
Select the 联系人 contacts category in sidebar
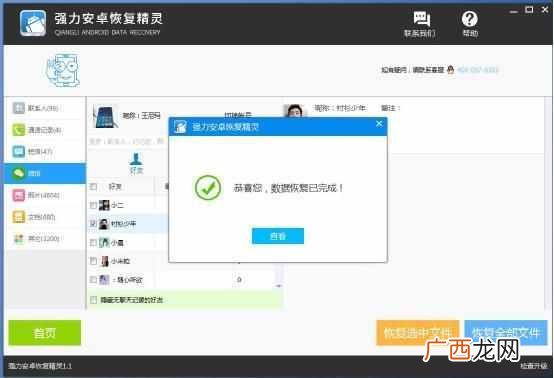click(45, 108)
